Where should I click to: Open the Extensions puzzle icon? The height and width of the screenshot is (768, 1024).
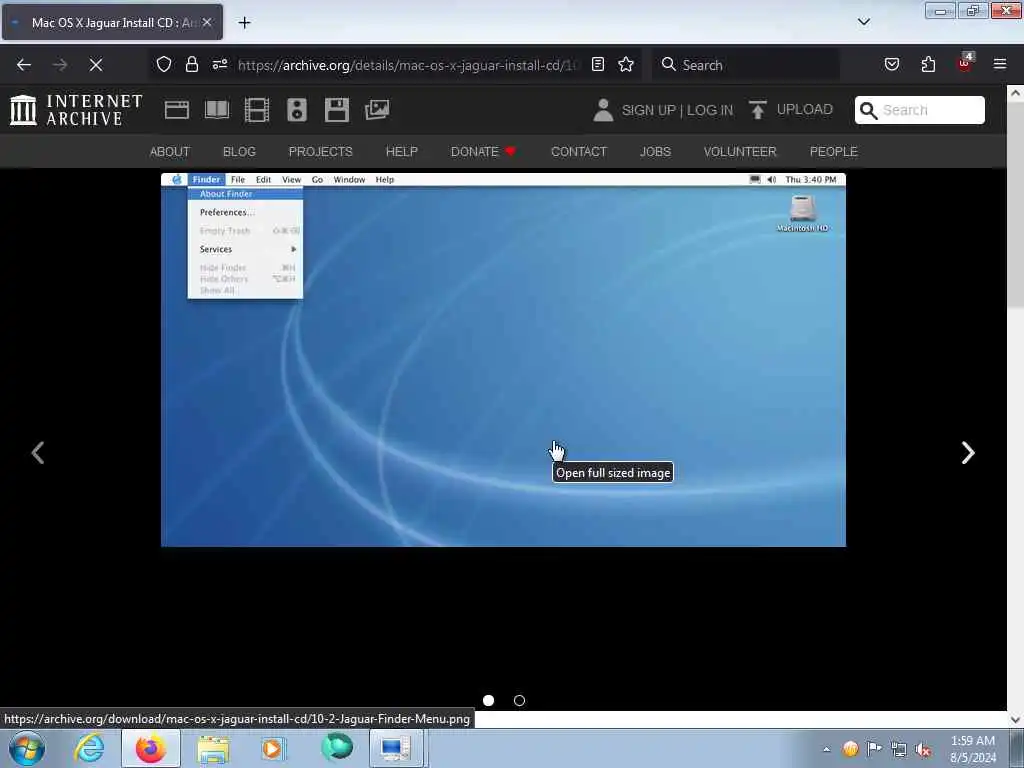click(928, 64)
